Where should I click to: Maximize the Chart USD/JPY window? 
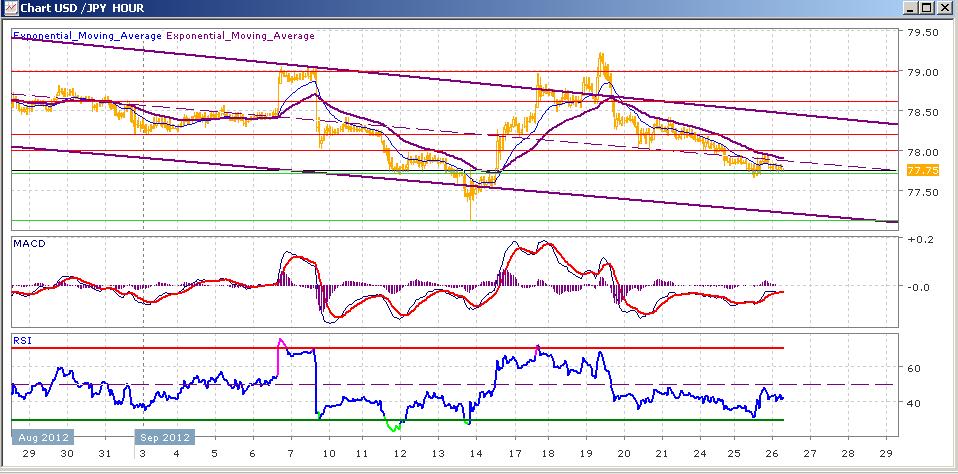coord(927,8)
